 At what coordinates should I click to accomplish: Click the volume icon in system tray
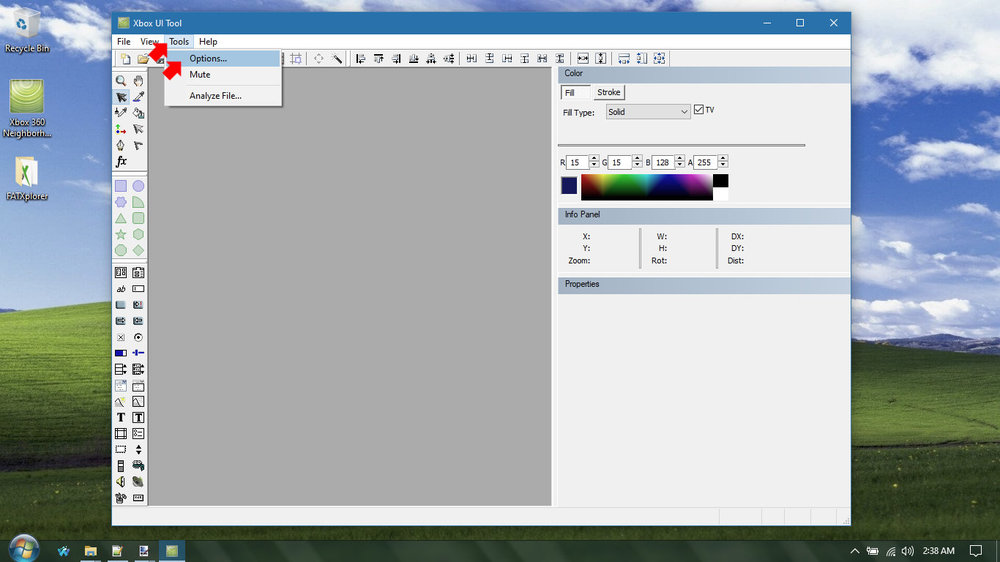pos(908,551)
